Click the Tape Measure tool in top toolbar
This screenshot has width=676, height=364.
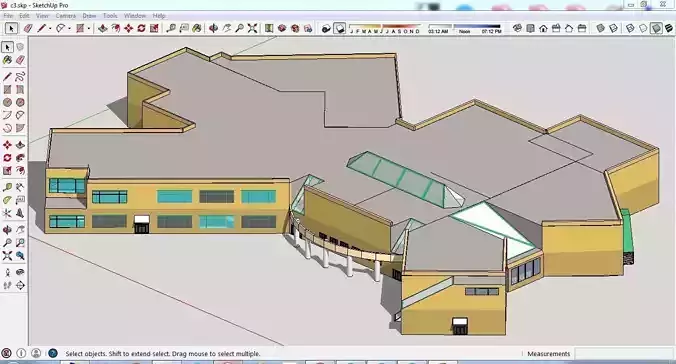[171, 28]
